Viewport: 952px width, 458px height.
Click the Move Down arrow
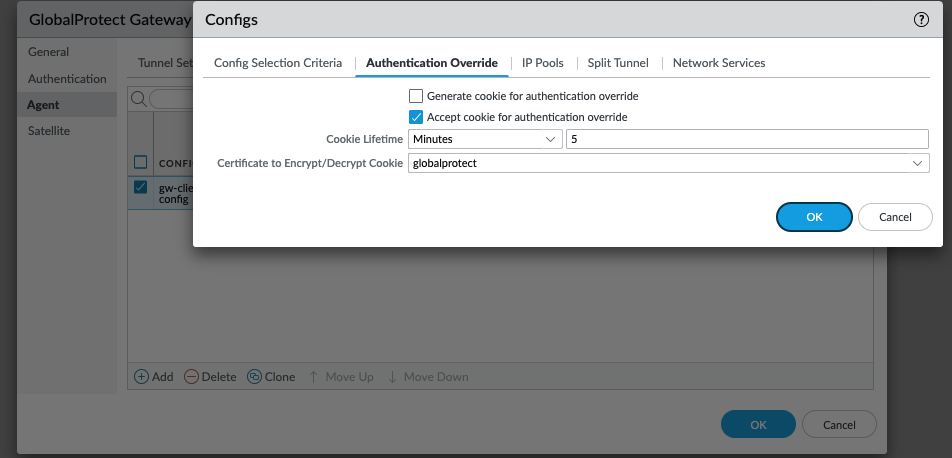tap(392, 377)
